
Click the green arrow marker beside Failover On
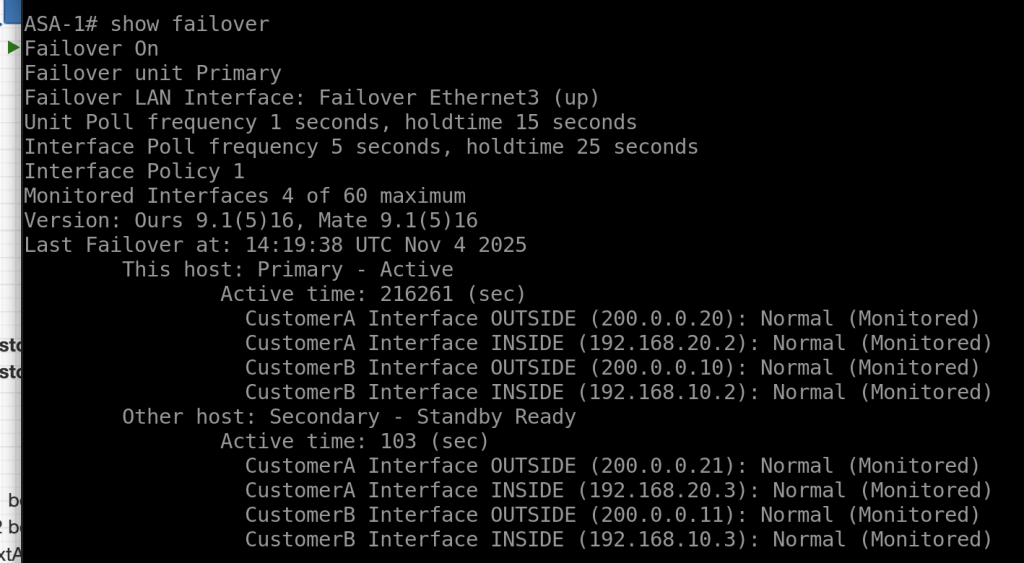[x=13, y=48]
